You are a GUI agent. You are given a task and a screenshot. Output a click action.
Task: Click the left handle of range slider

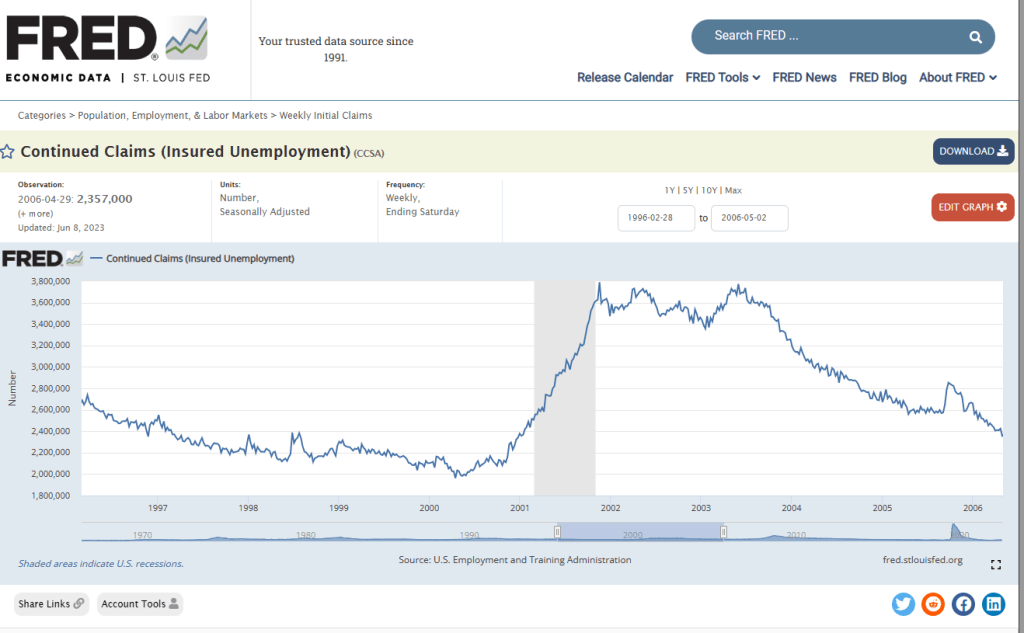coord(558,531)
